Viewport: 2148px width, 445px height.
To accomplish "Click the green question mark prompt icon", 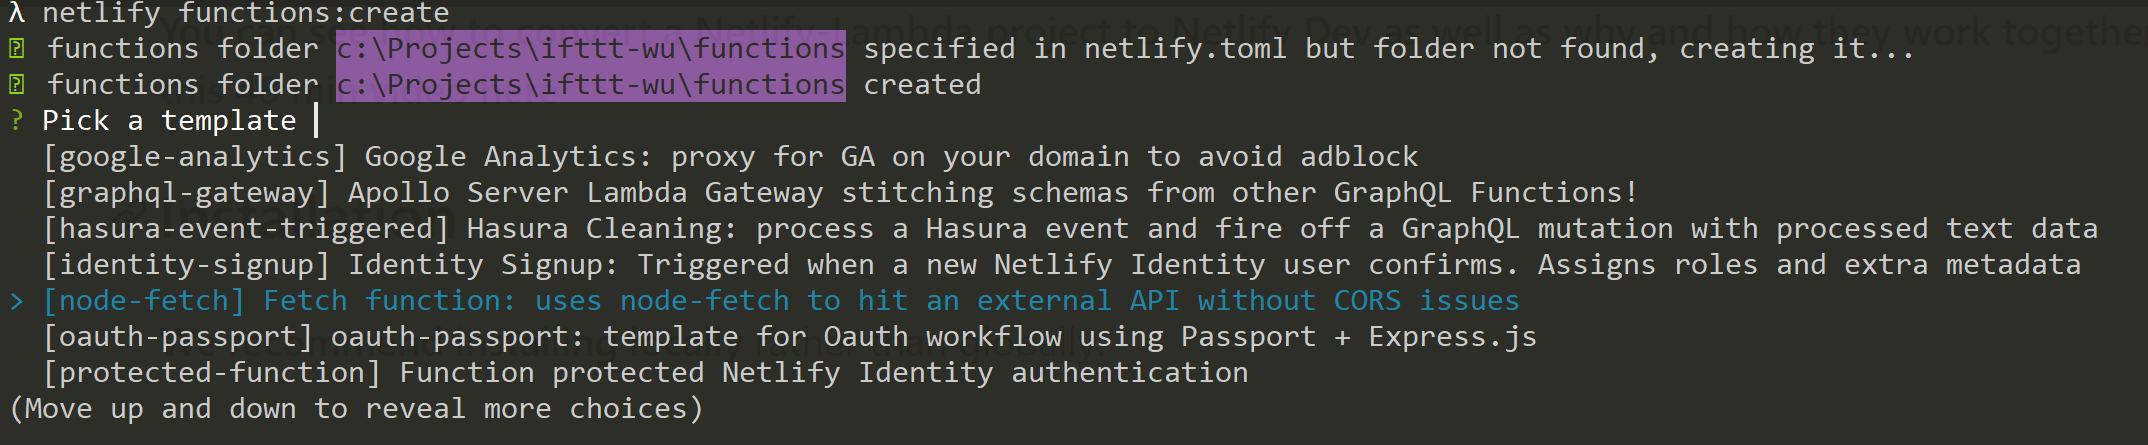I will pyautogui.click(x=17, y=121).
